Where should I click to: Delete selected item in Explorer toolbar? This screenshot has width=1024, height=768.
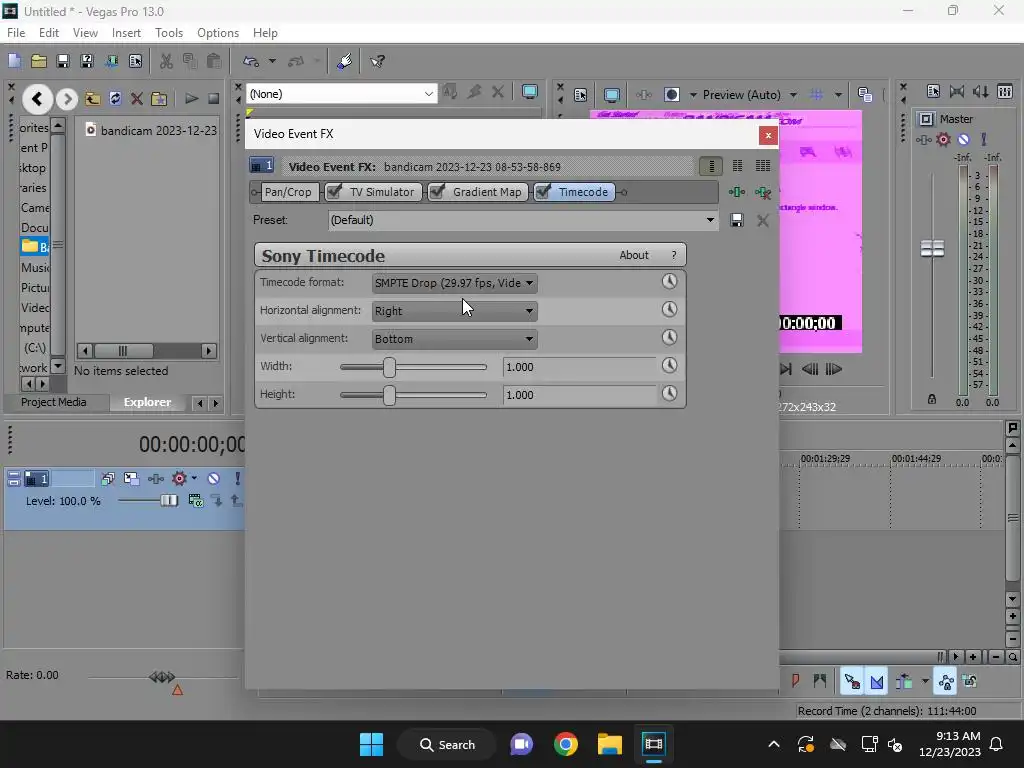click(136, 99)
